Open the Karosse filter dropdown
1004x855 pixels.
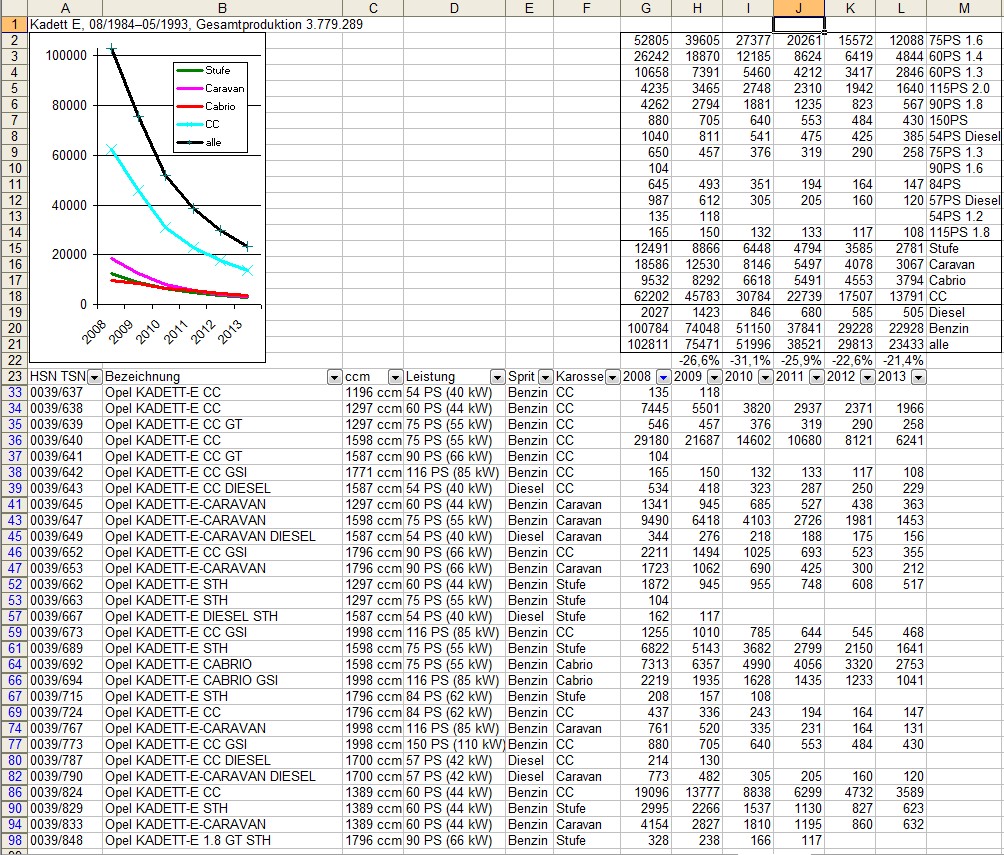[x=613, y=377]
